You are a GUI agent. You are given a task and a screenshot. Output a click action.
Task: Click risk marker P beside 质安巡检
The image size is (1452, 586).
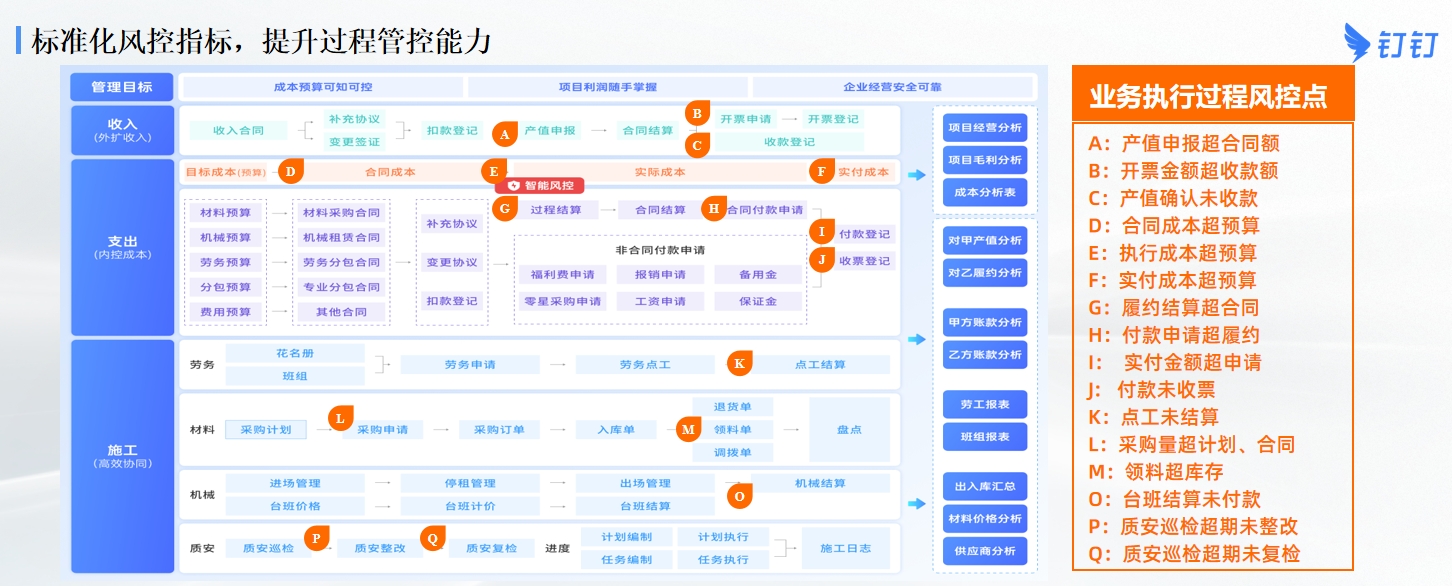pos(316,538)
